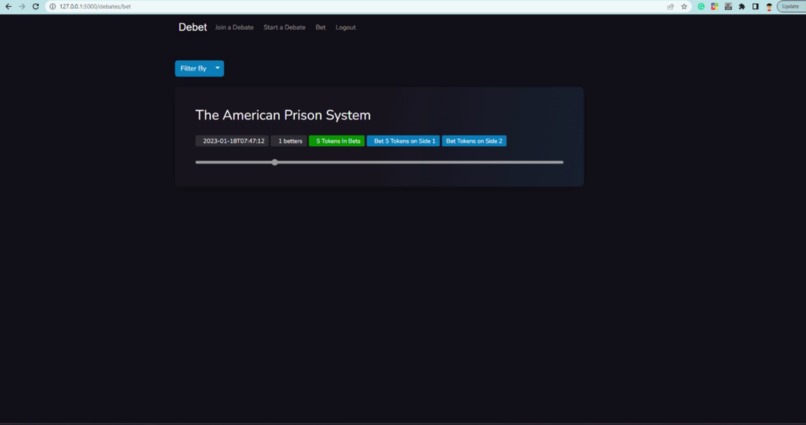Click the bet amount slider handle
This screenshot has height=425, width=806.
coord(275,162)
